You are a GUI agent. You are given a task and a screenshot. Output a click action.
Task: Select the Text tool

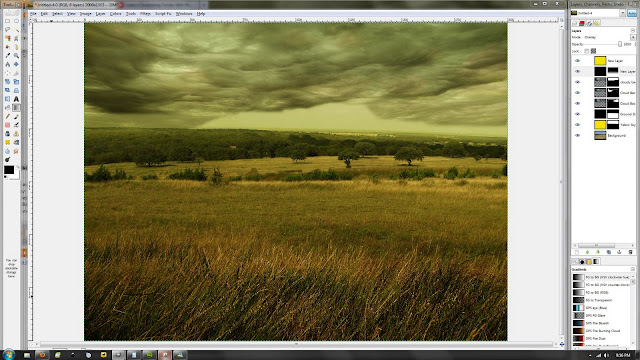coord(16,99)
